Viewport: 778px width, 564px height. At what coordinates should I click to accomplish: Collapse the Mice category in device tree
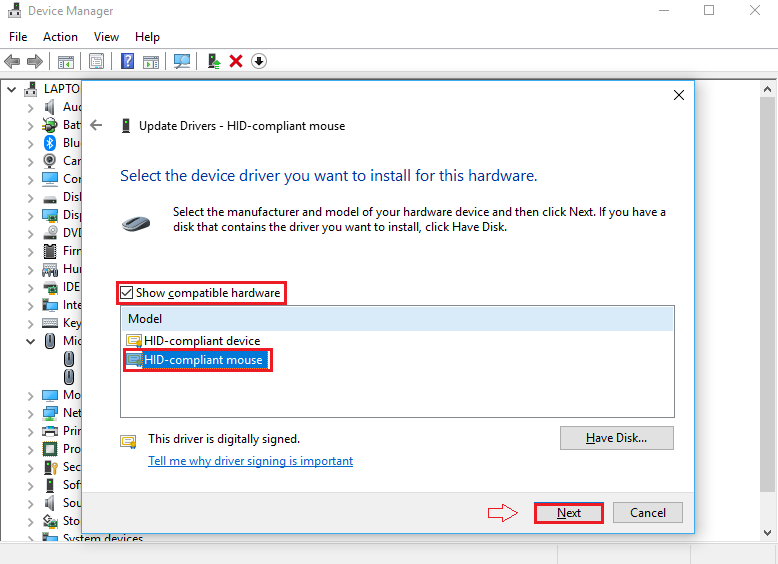(29, 341)
